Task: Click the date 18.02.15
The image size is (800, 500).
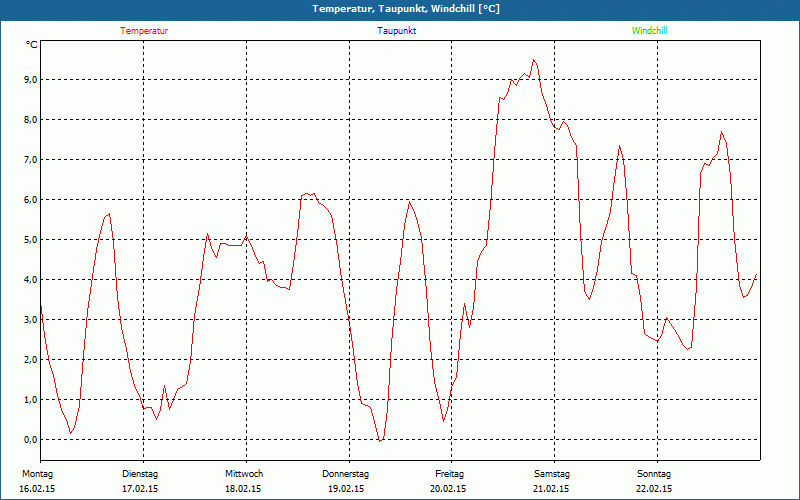Action: pos(243,489)
